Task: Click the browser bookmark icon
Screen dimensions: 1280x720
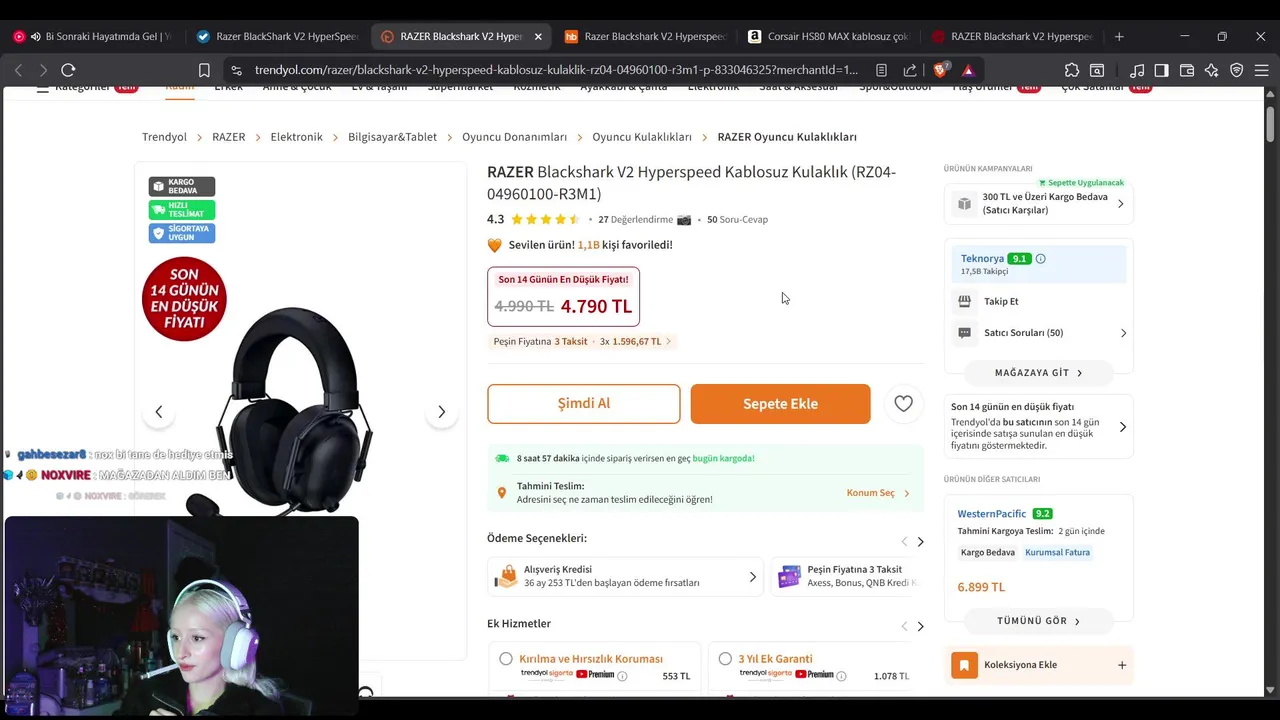Action: click(204, 70)
